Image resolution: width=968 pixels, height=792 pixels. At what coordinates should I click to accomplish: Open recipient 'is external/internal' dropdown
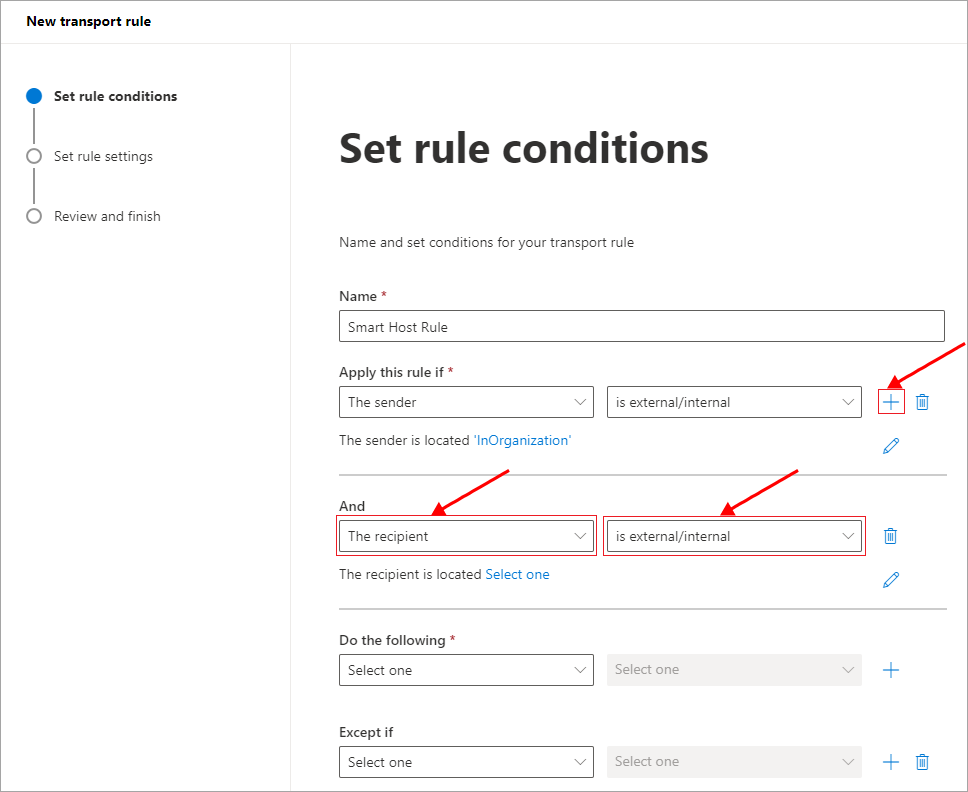pyautogui.click(x=734, y=536)
